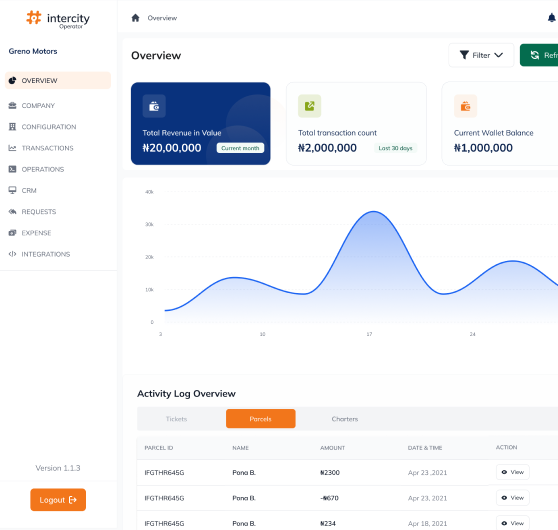Click the Requests reply icon
Viewport: 558px width, 530px height.
click(x=12, y=211)
